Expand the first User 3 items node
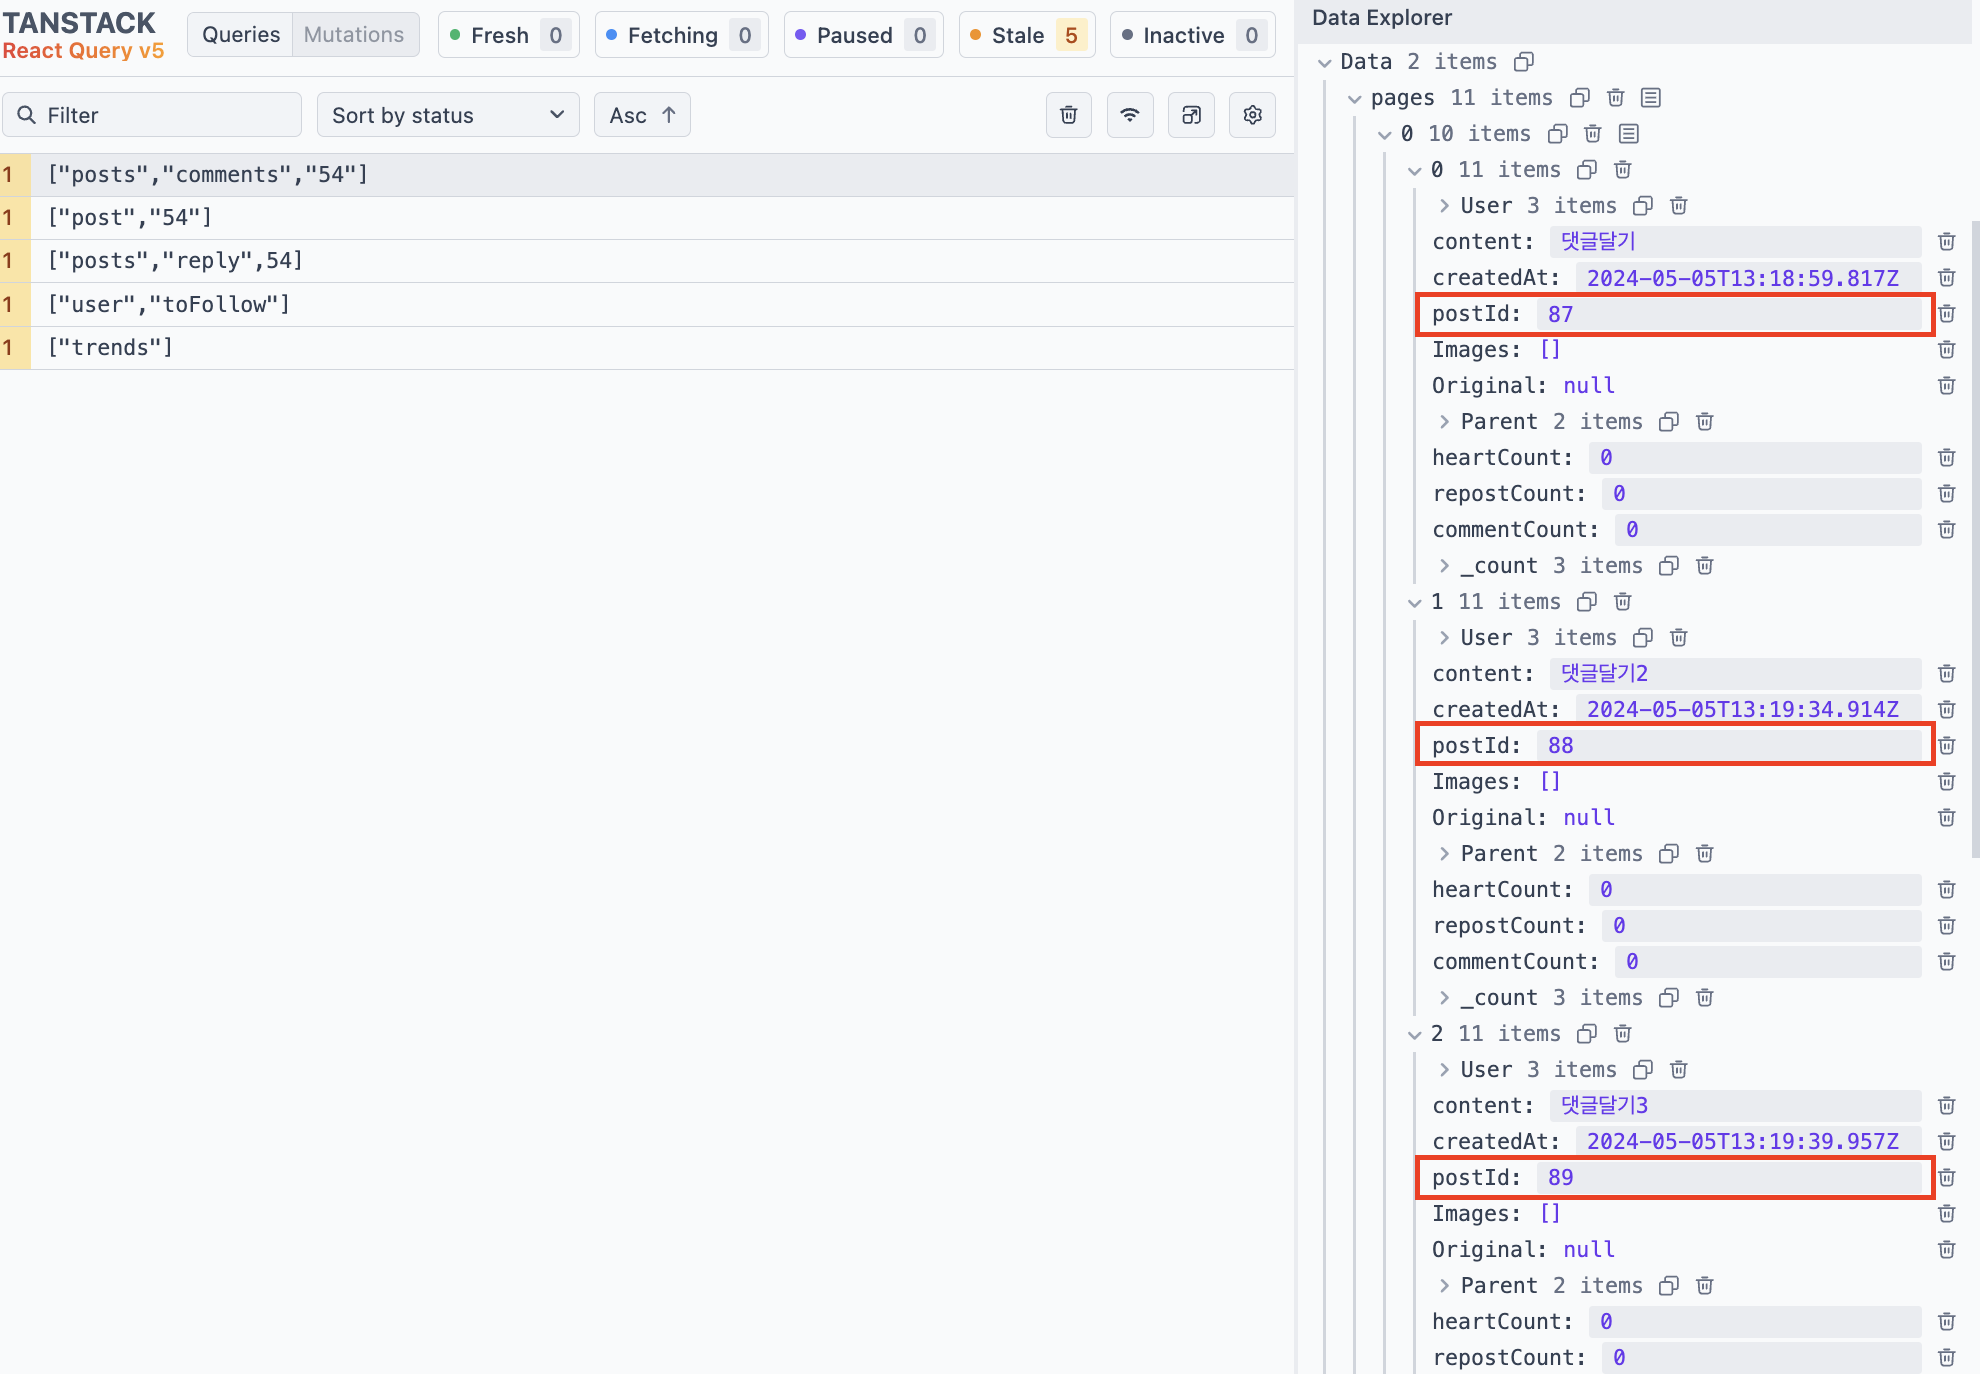The width and height of the screenshot is (1980, 1374). click(1444, 206)
